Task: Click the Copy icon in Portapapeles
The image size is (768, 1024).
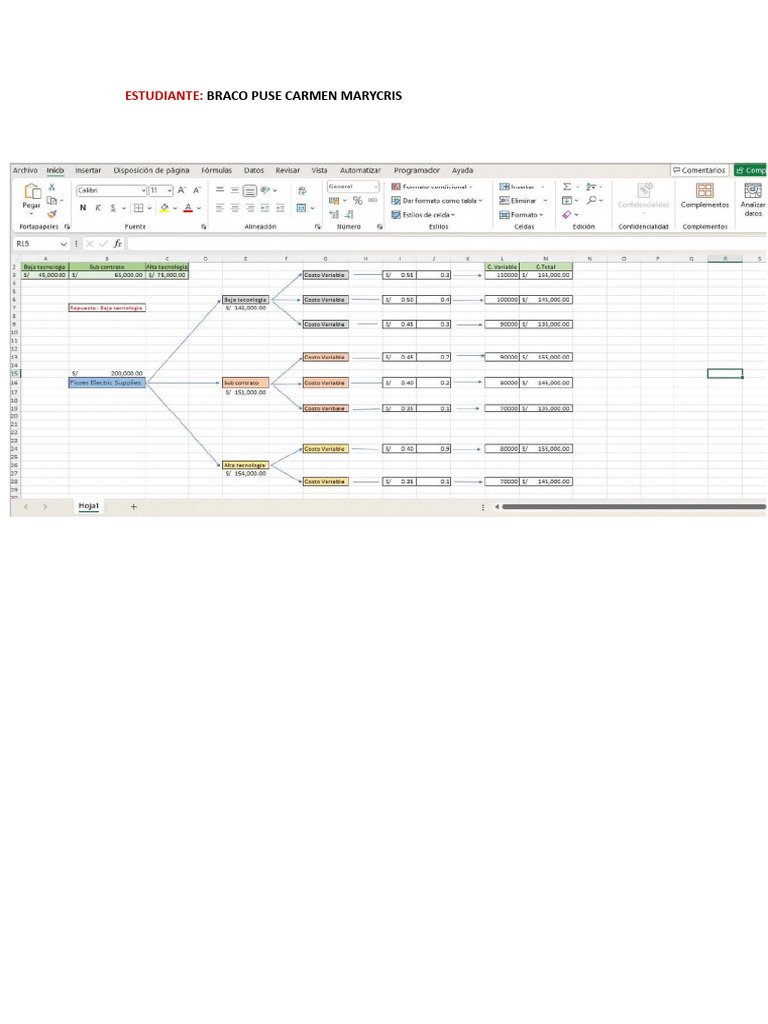Action: (x=52, y=200)
